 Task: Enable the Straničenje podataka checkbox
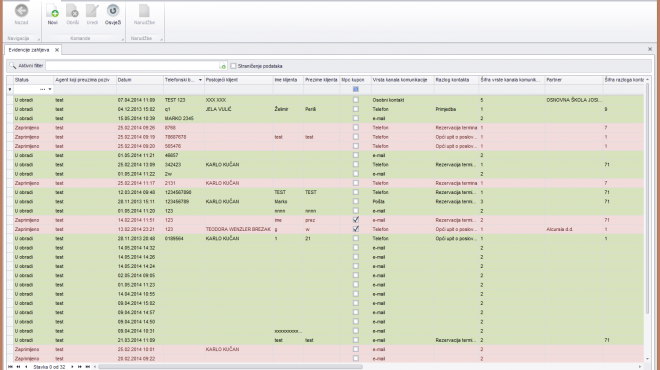pos(233,66)
